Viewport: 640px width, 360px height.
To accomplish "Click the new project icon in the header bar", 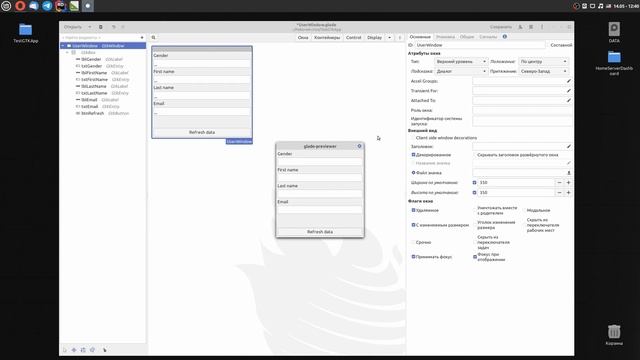I will click(x=101, y=27).
